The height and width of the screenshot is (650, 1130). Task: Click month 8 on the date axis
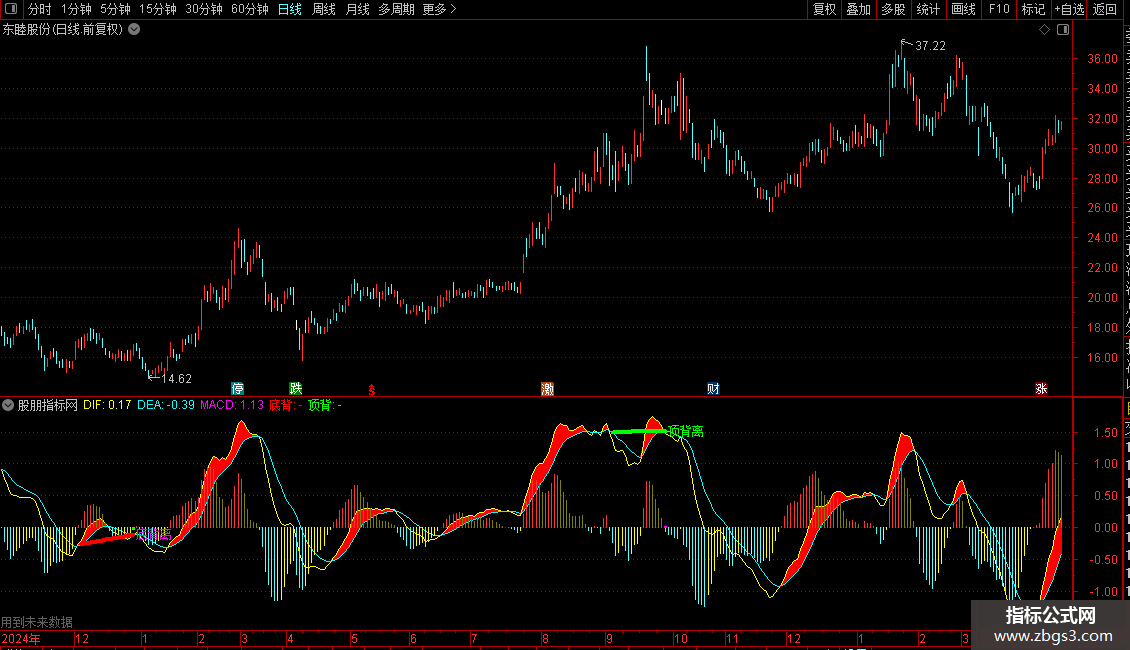pos(546,638)
